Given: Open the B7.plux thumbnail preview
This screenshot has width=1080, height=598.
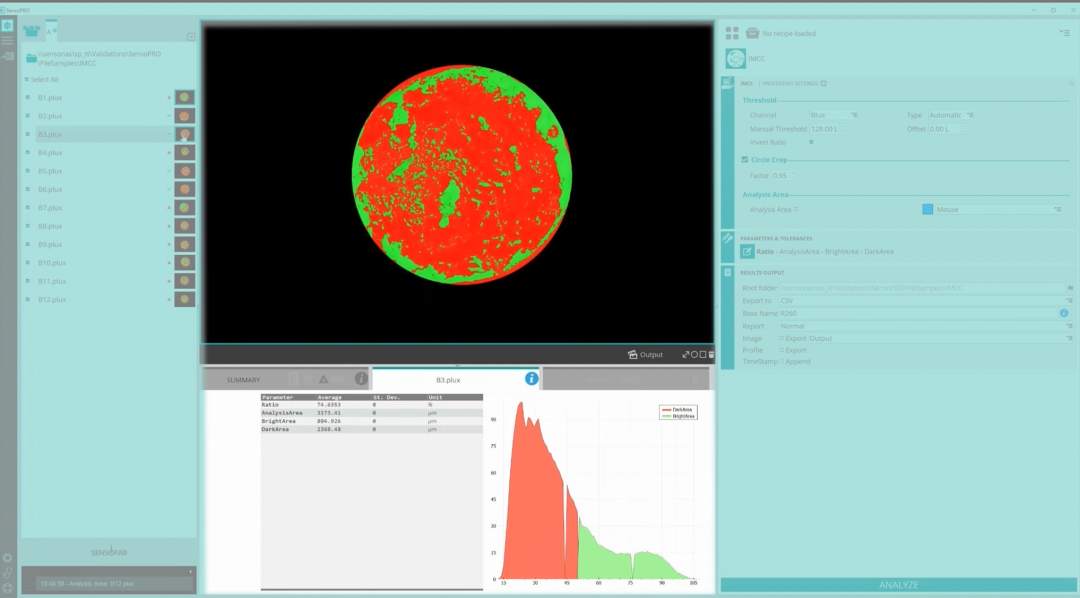Looking at the screenshot, I should coord(184,207).
